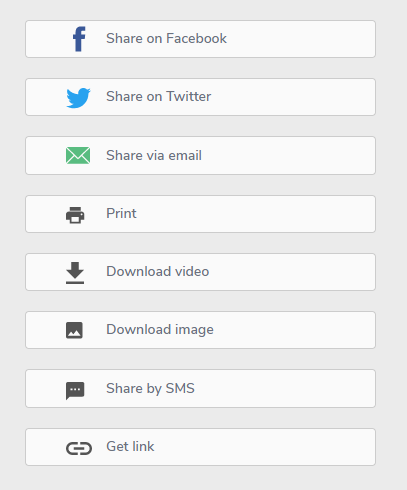The image size is (407, 490).
Task: Start Download video
Action: 200,272
